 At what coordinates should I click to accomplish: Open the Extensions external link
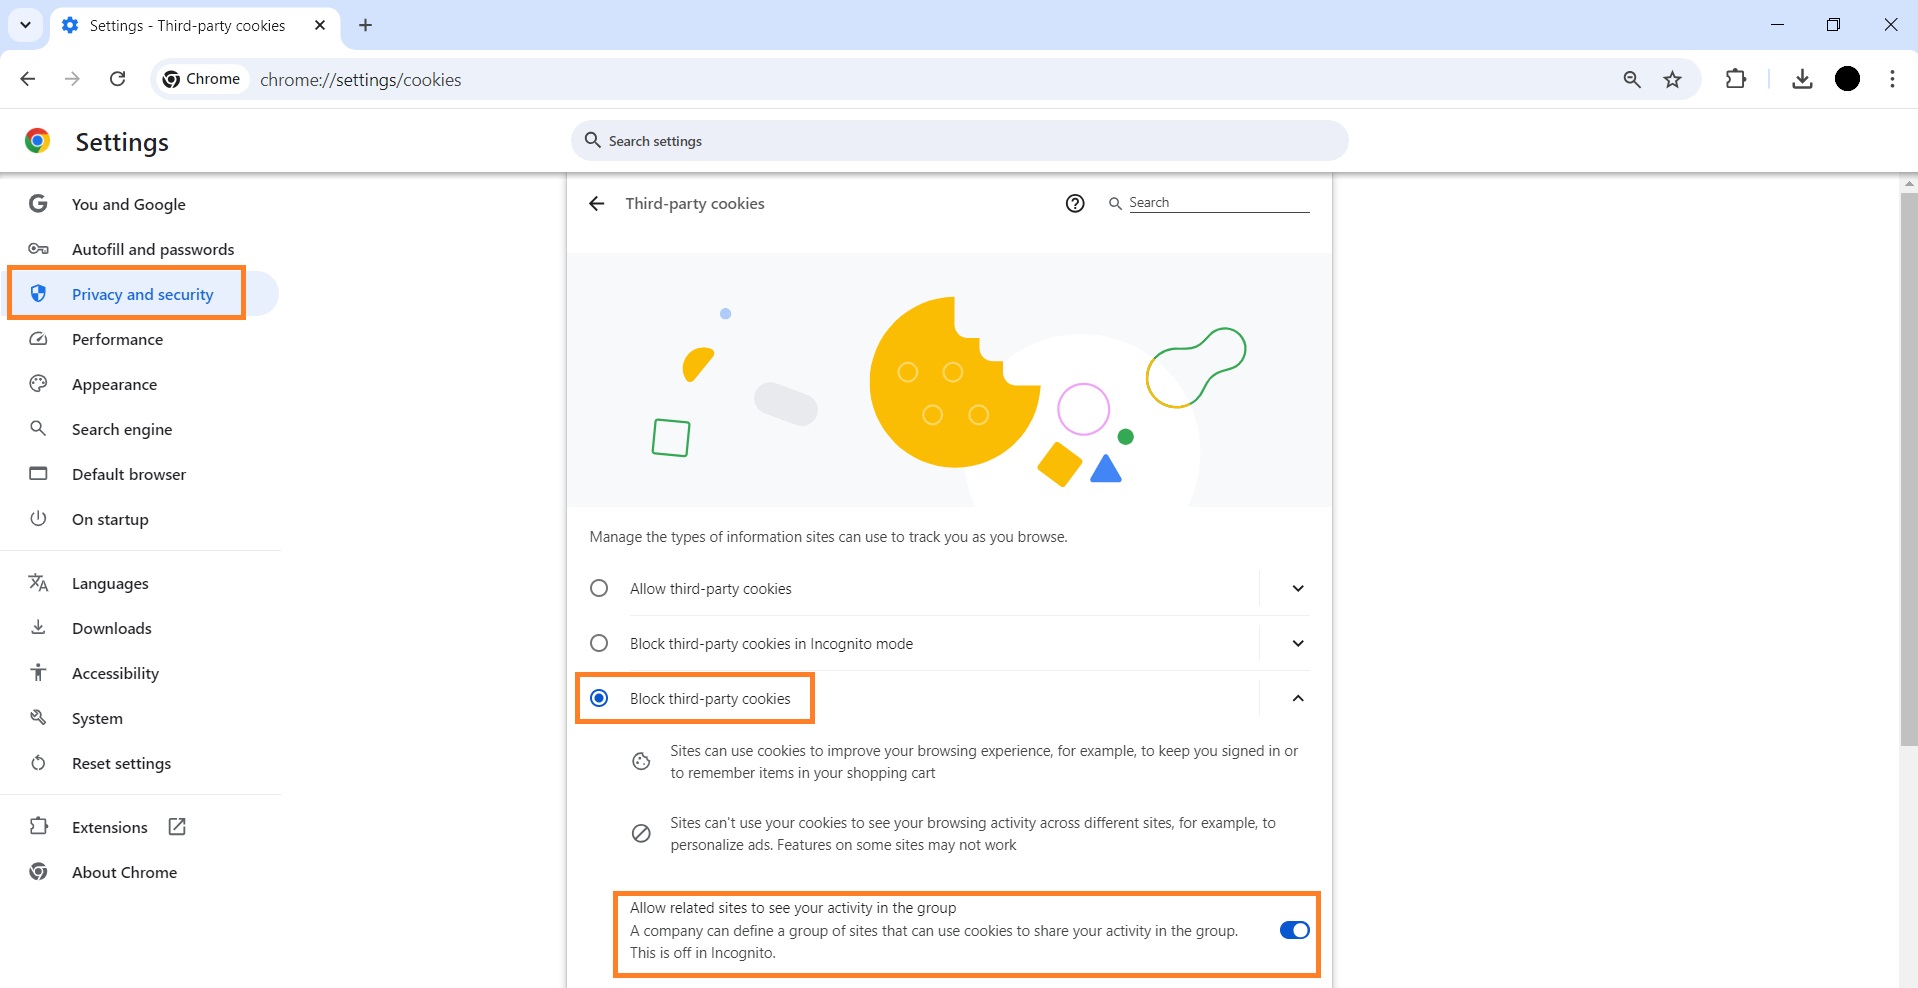pos(176,827)
